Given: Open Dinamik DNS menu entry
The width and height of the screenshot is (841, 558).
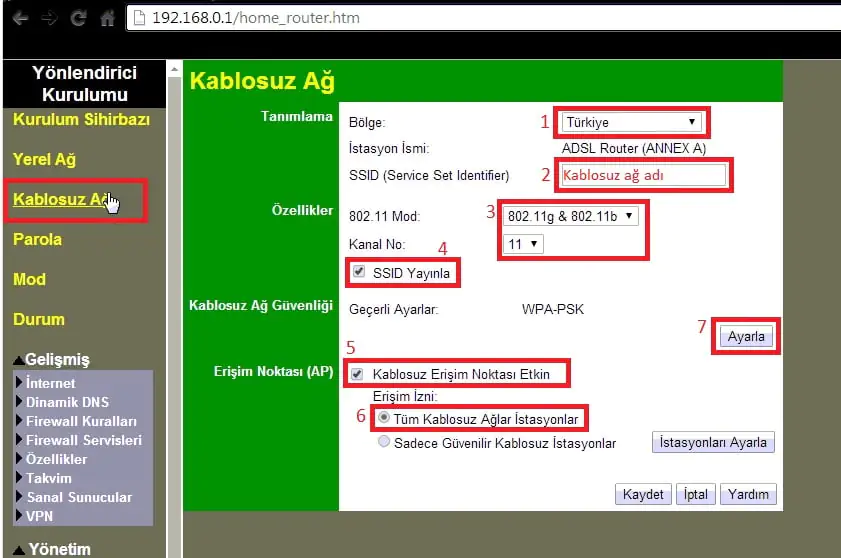Looking at the screenshot, I should [68, 402].
